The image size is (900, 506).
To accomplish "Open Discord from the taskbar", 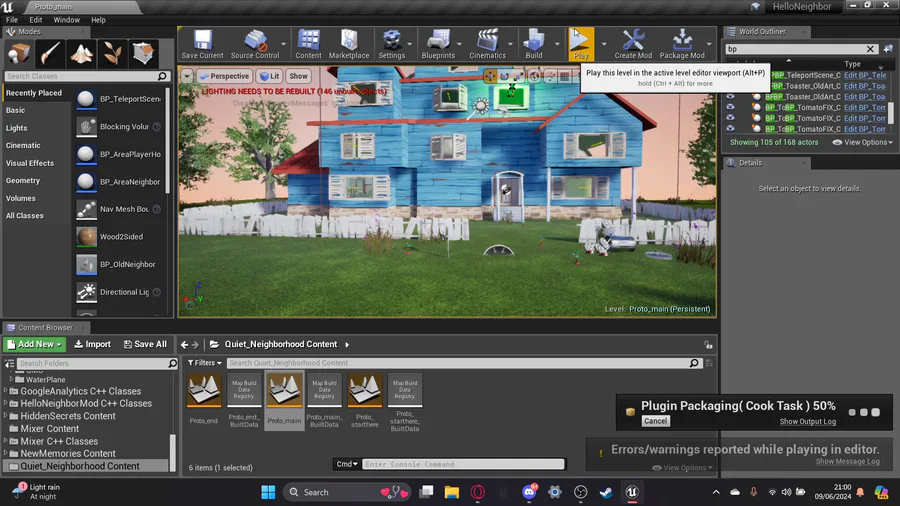I will tap(529, 492).
